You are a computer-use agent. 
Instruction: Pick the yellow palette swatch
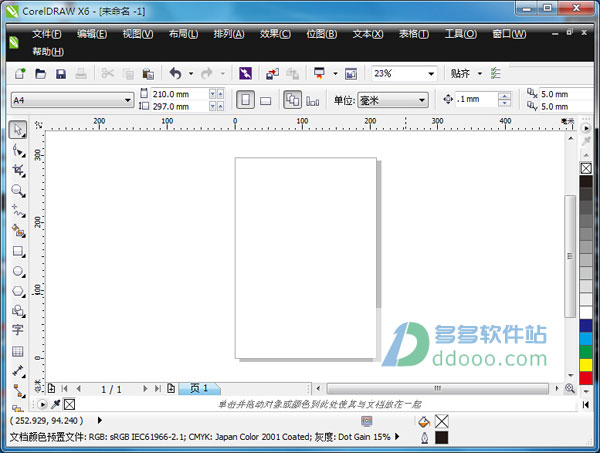586,365
